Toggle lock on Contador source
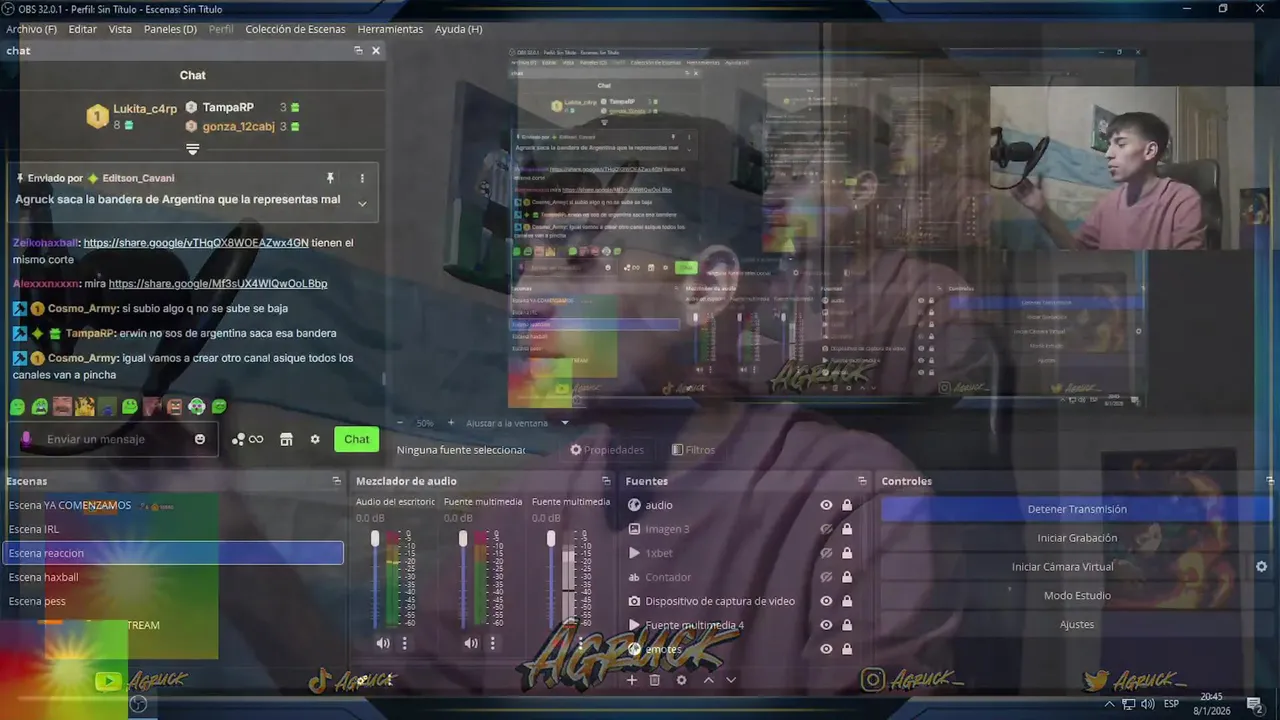The height and width of the screenshot is (720, 1280). (847, 577)
